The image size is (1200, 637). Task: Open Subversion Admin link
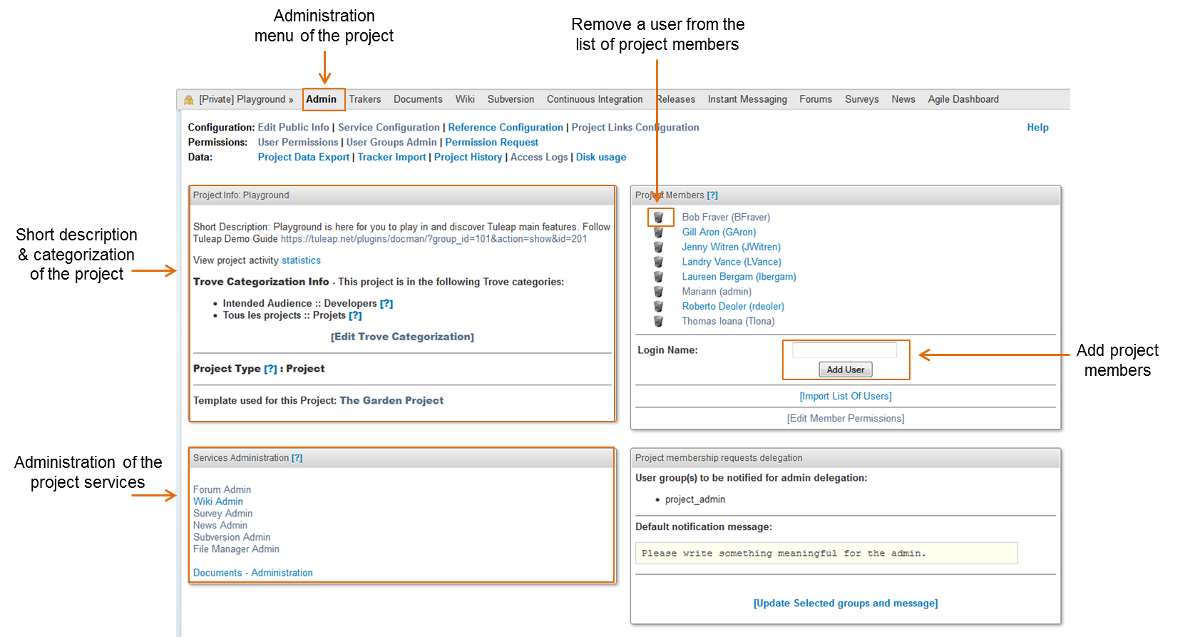(x=232, y=537)
